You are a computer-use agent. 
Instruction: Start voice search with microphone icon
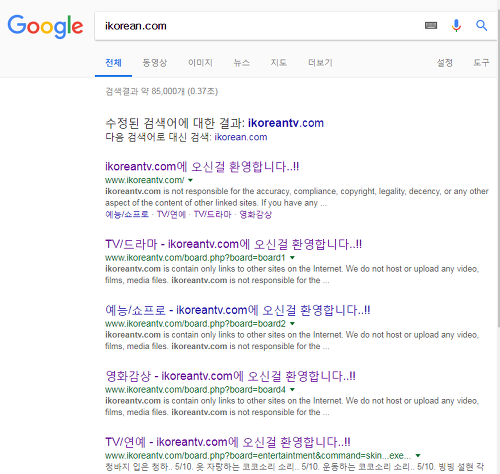point(456,25)
